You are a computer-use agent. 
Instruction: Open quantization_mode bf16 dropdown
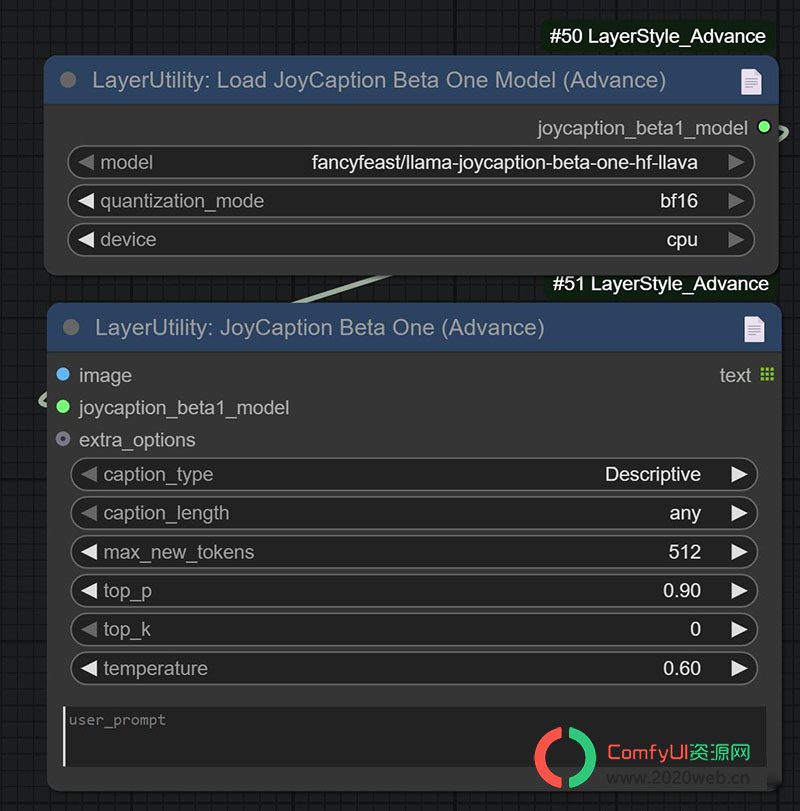(x=411, y=201)
